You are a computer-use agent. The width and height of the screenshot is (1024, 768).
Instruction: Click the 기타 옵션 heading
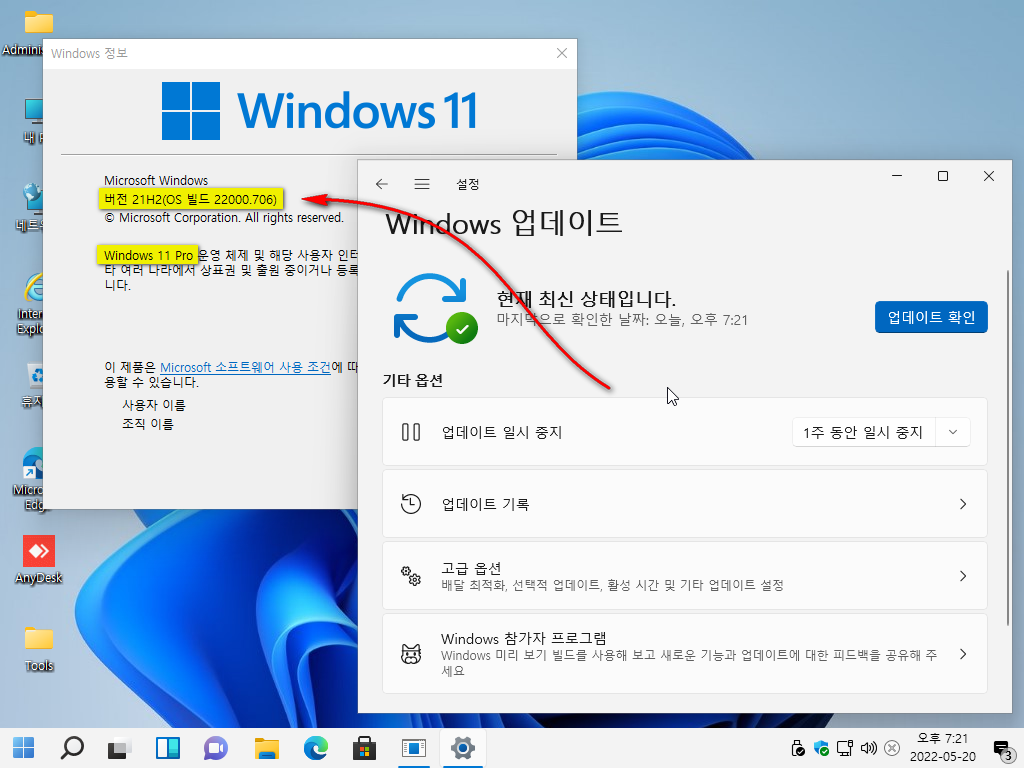coord(413,380)
